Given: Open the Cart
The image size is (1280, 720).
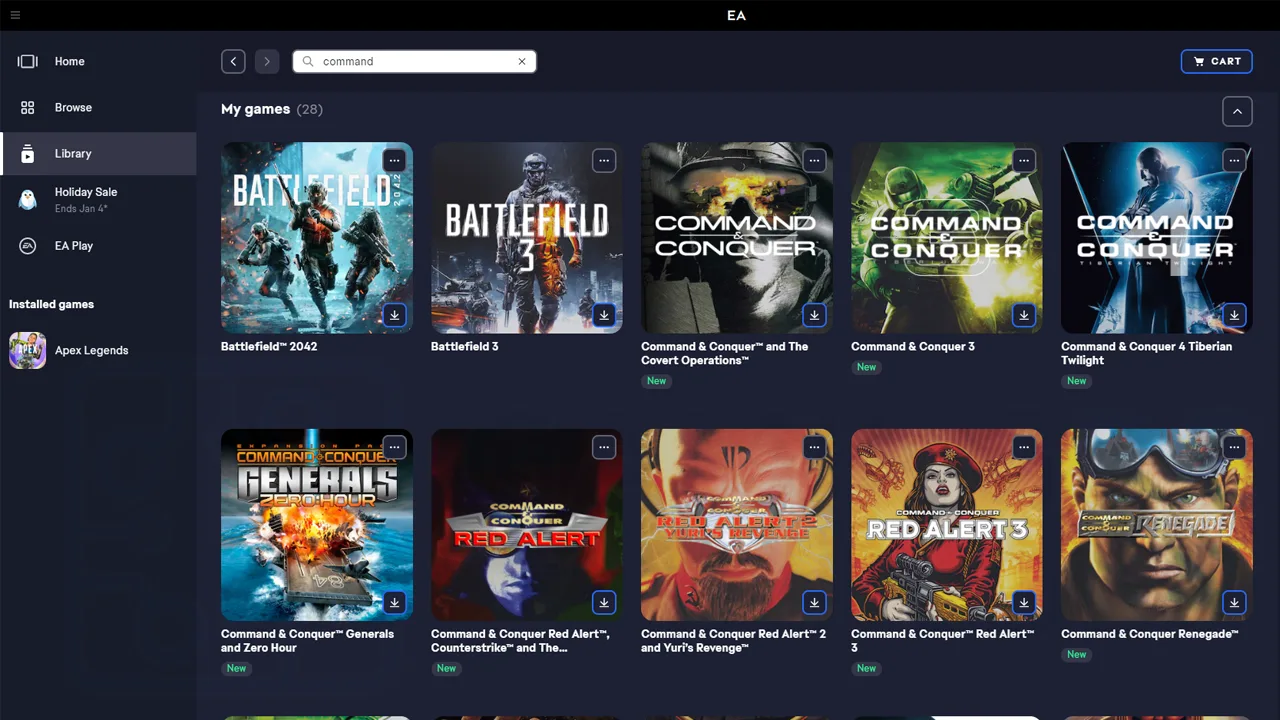Looking at the screenshot, I should click(1216, 61).
